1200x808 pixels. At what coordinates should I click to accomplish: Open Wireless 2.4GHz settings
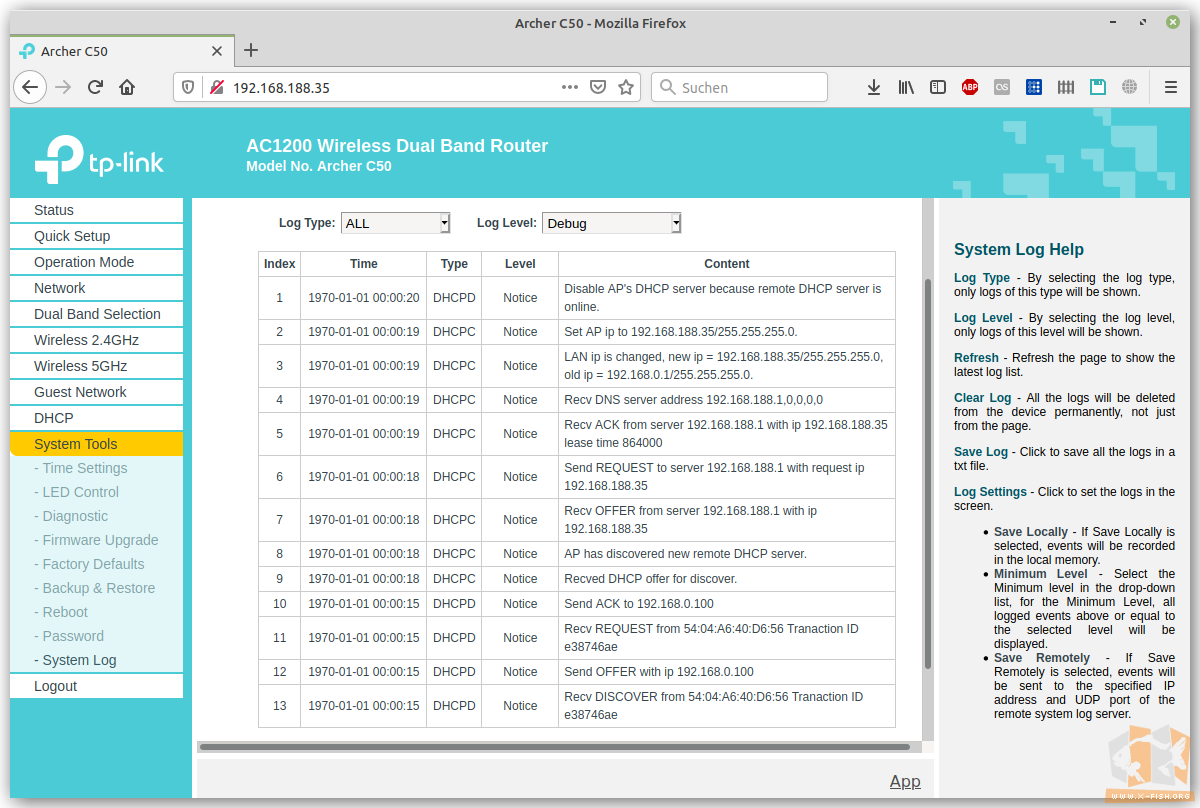tap(96, 340)
